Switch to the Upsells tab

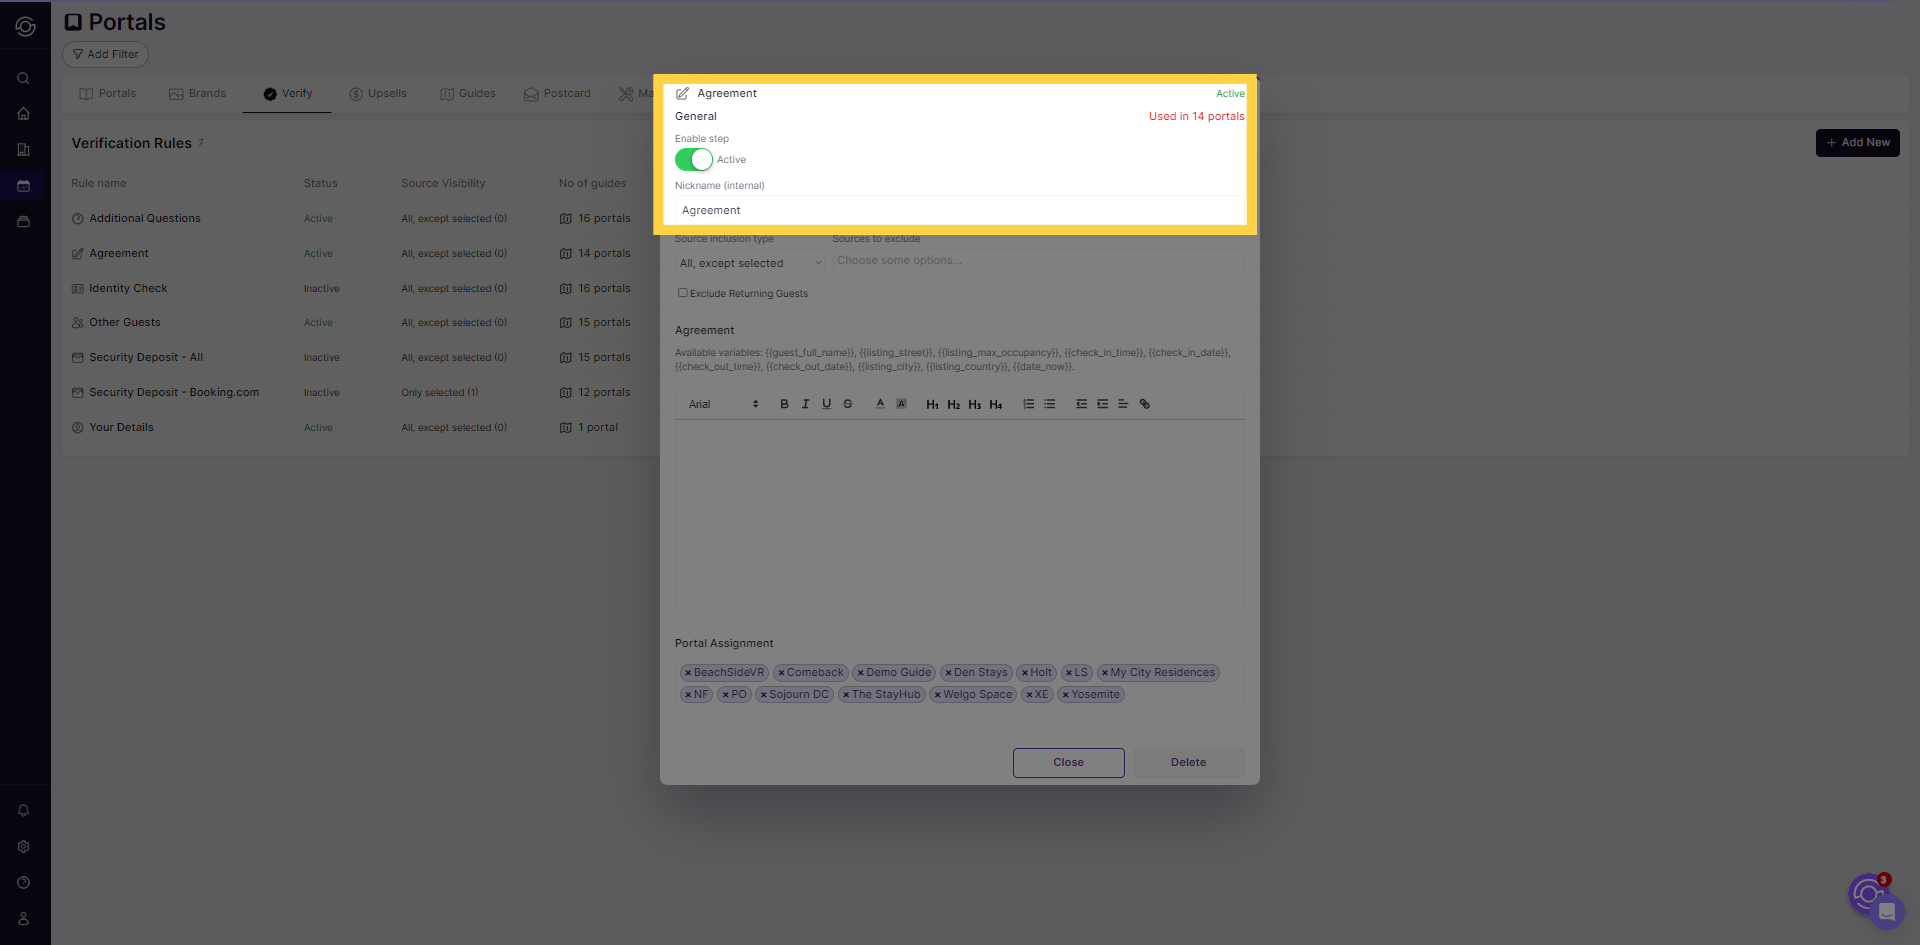pos(378,94)
